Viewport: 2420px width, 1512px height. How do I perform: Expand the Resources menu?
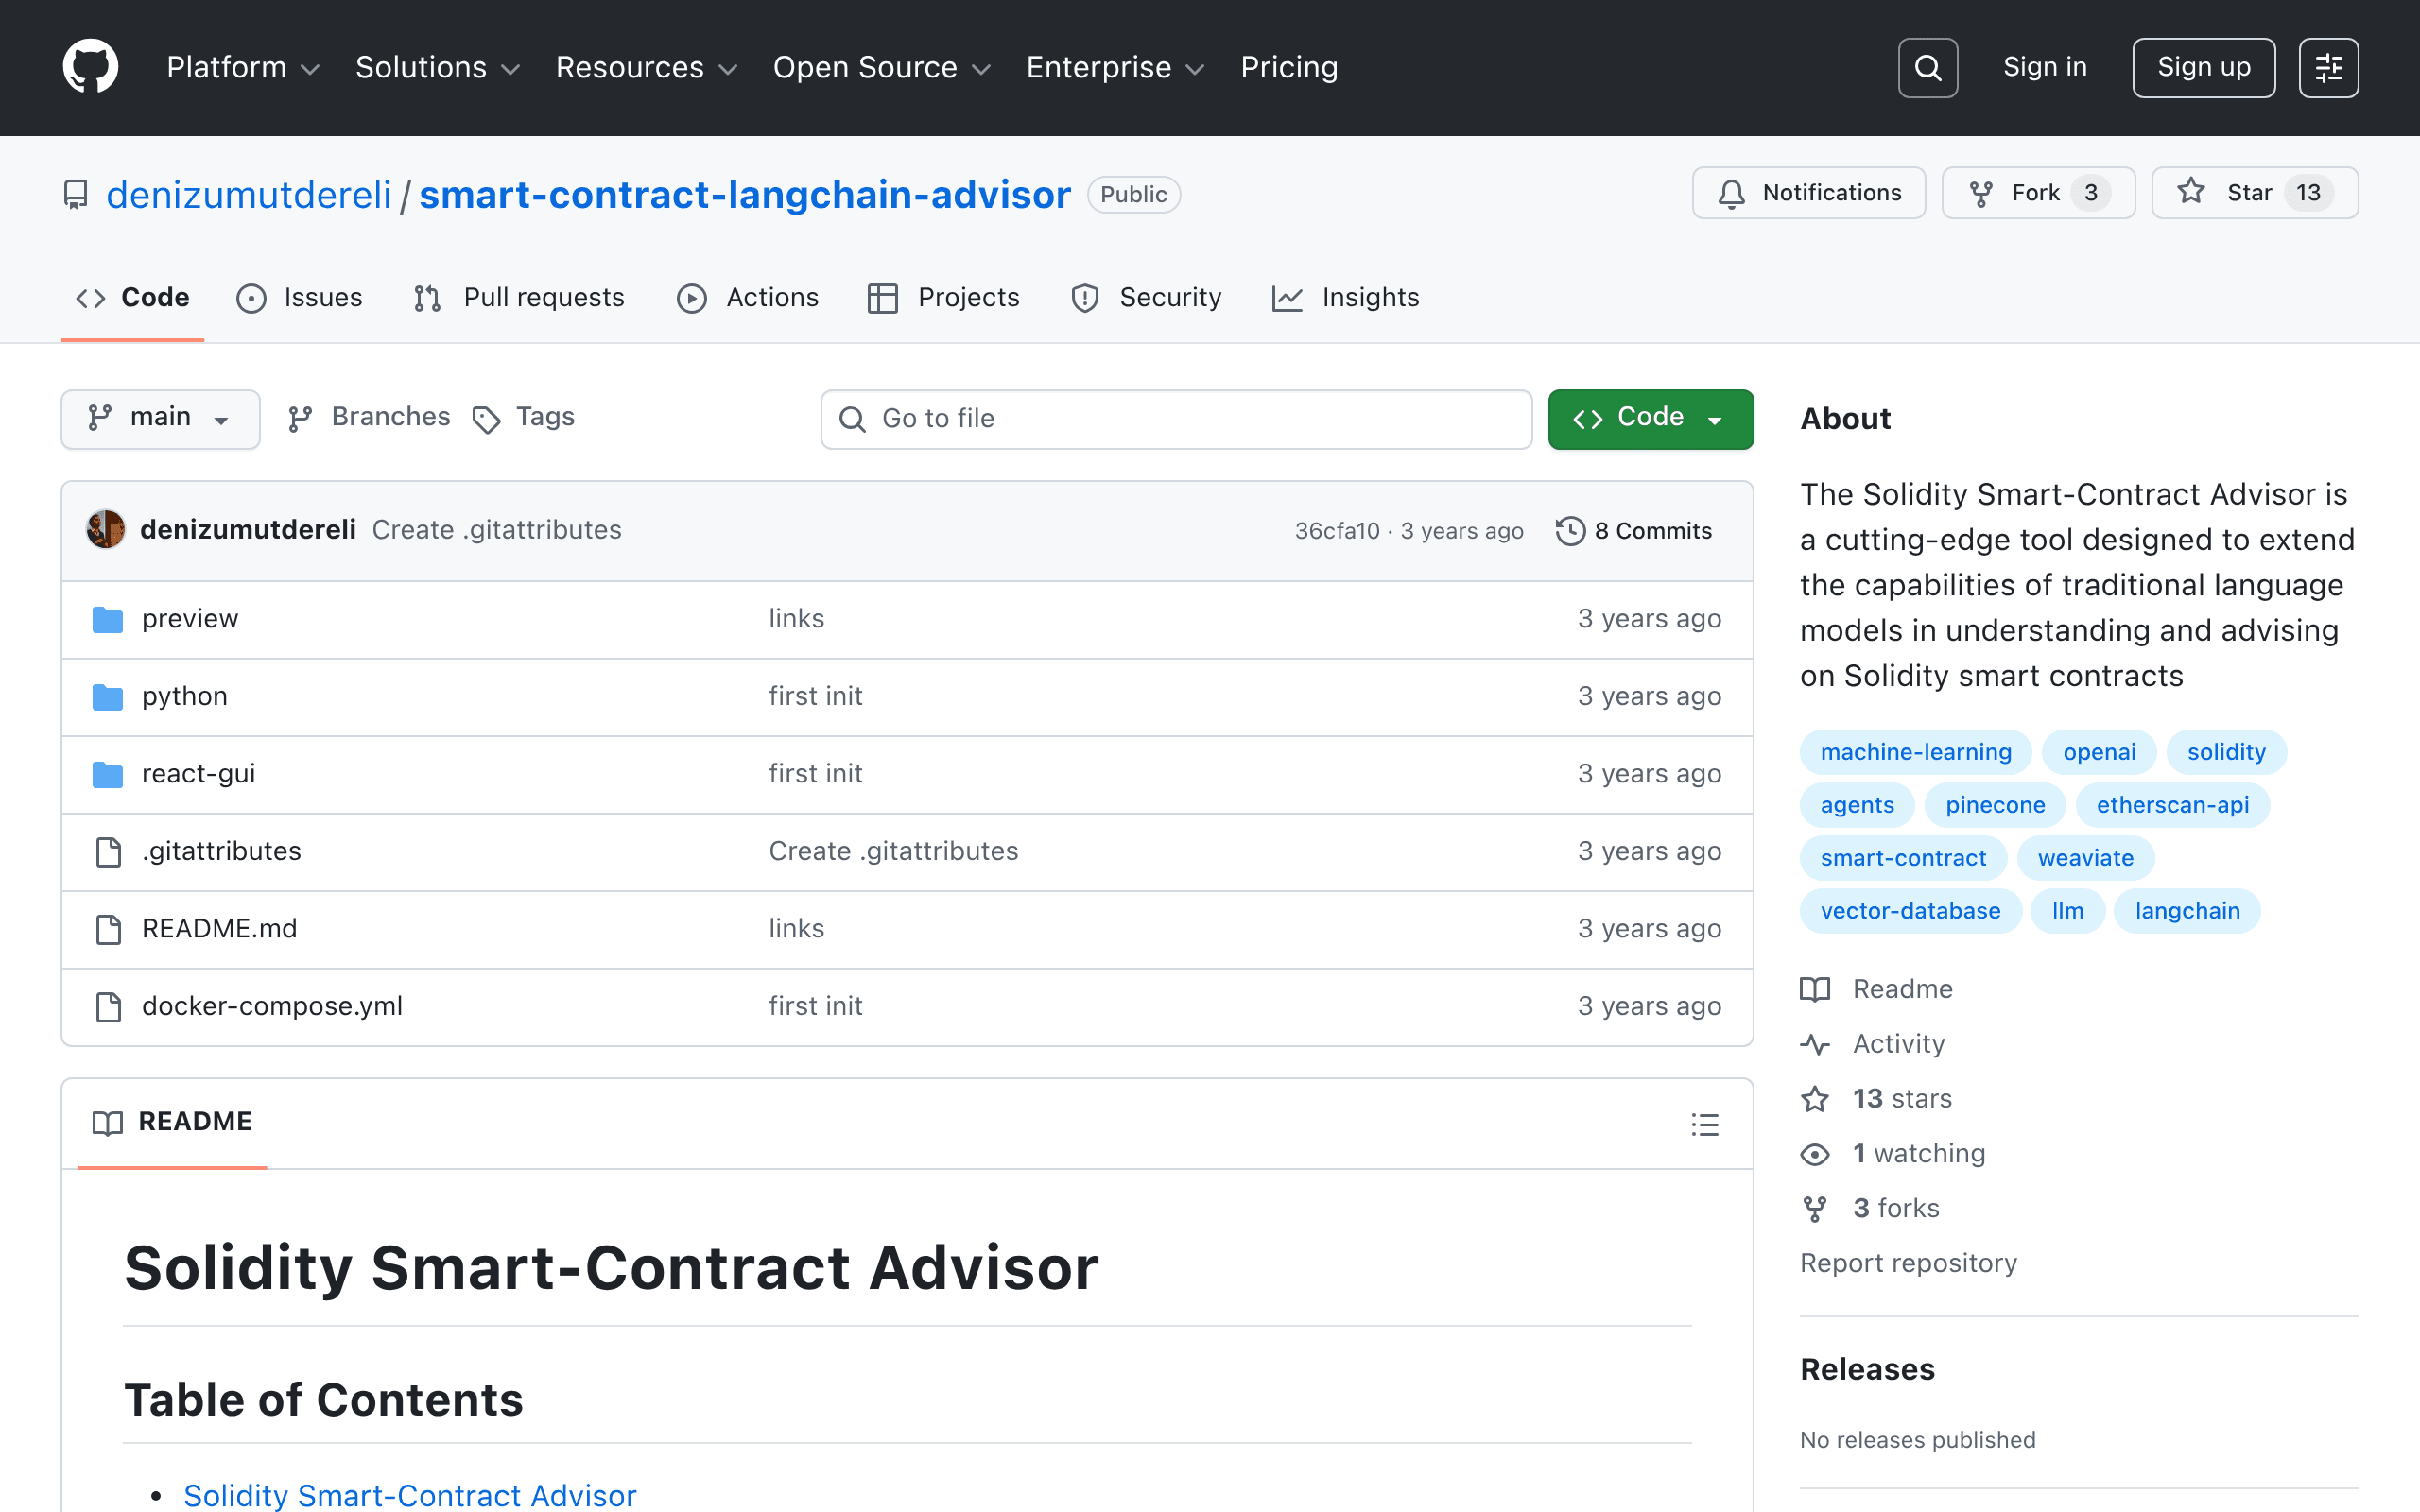click(646, 67)
